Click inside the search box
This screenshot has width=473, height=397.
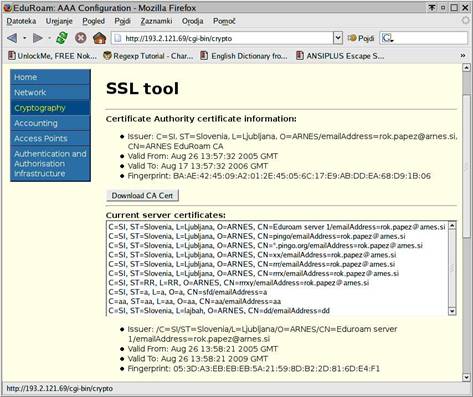[431, 38]
